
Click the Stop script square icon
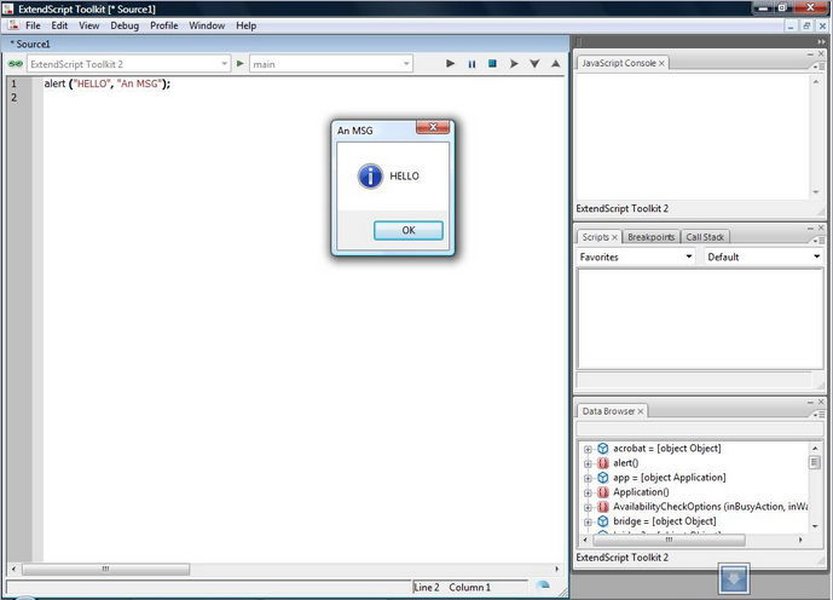[492, 64]
